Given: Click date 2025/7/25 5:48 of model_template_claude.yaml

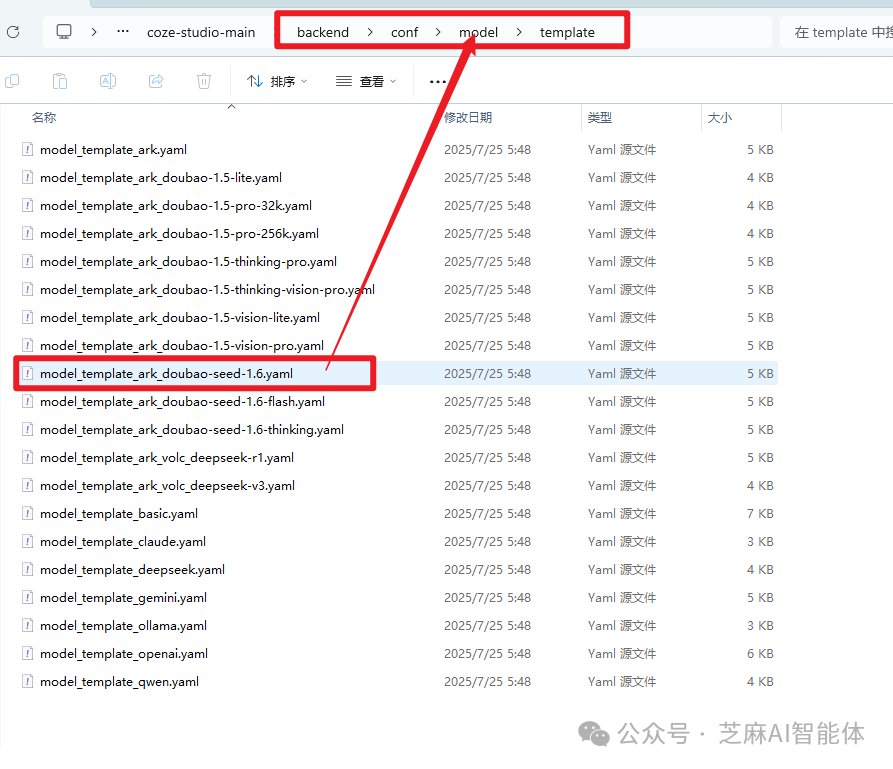Looking at the screenshot, I should point(488,541).
